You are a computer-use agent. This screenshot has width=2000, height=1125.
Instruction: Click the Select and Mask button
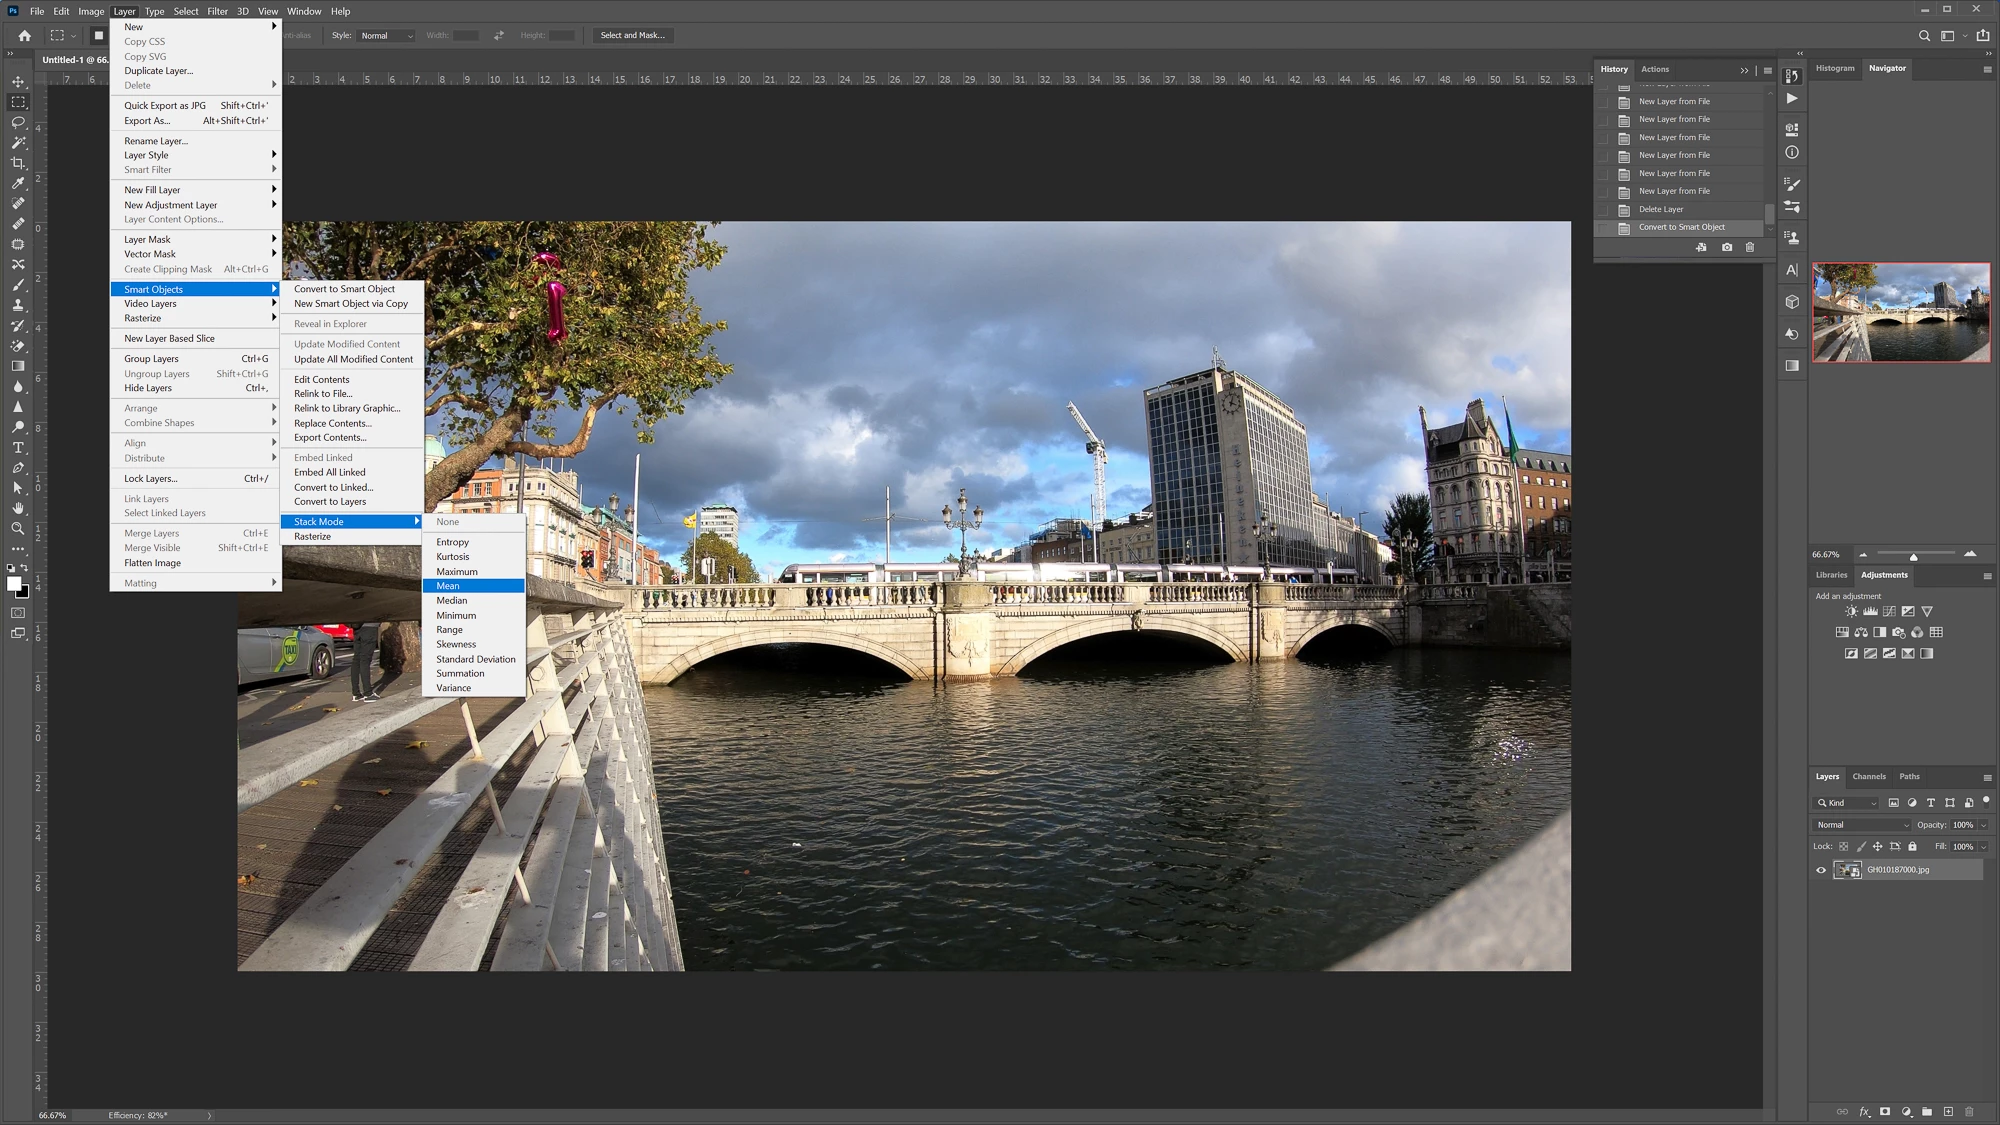[632, 35]
